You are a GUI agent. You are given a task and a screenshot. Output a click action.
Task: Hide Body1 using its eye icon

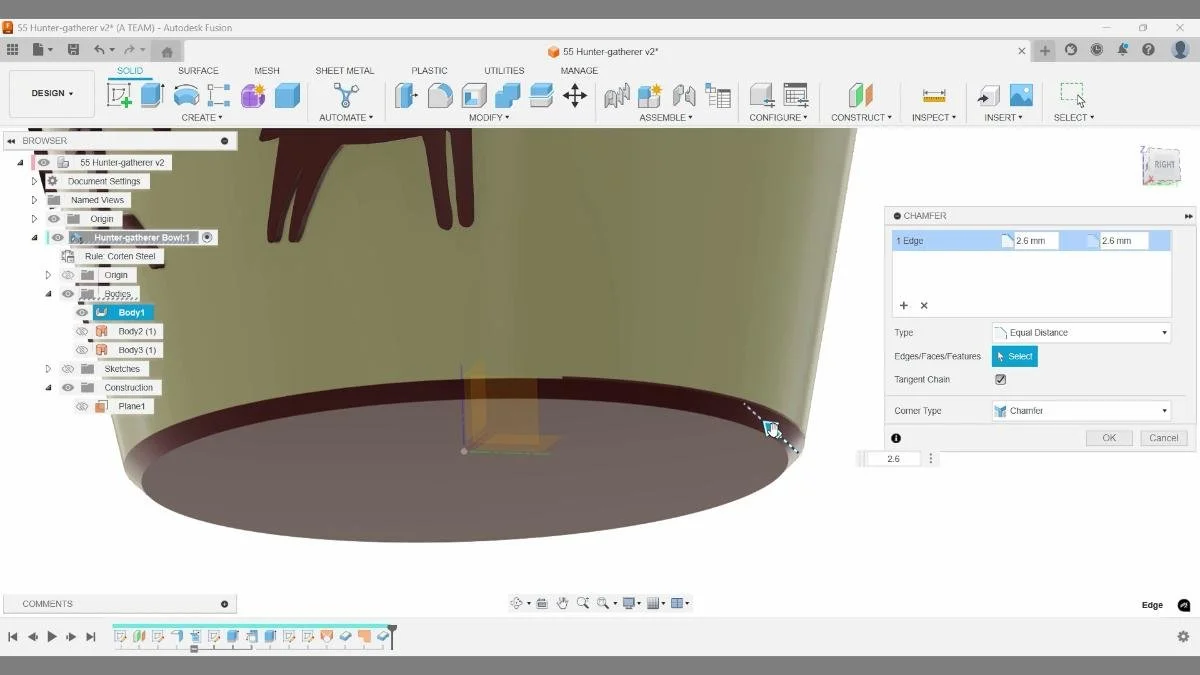pyautogui.click(x=82, y=312)
